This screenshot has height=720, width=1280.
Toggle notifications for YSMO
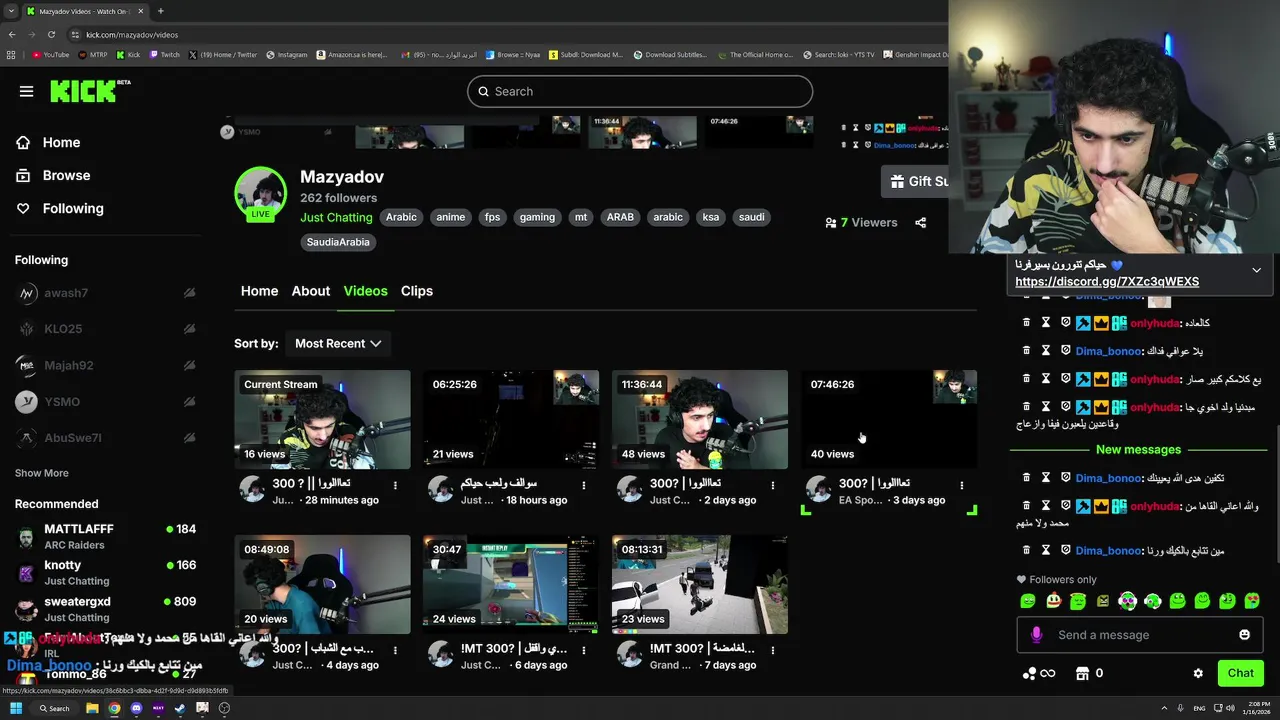[x=189, y=402]
